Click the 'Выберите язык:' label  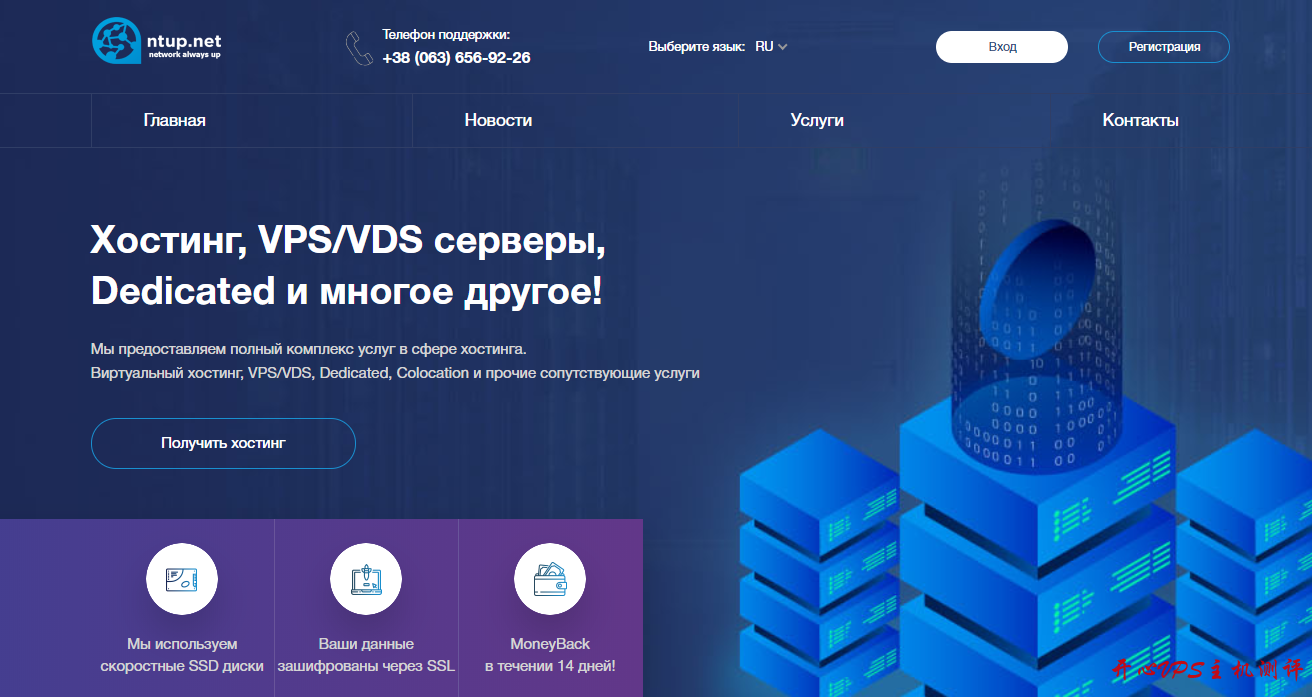click(x=696, y=47)
